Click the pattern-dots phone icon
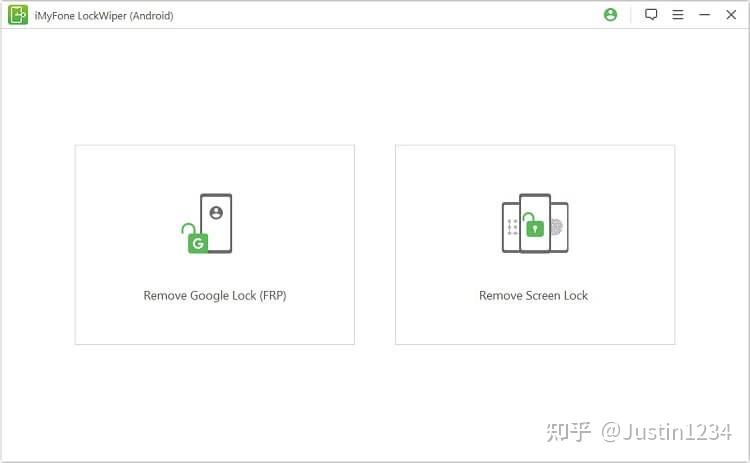 coord(512,227)
